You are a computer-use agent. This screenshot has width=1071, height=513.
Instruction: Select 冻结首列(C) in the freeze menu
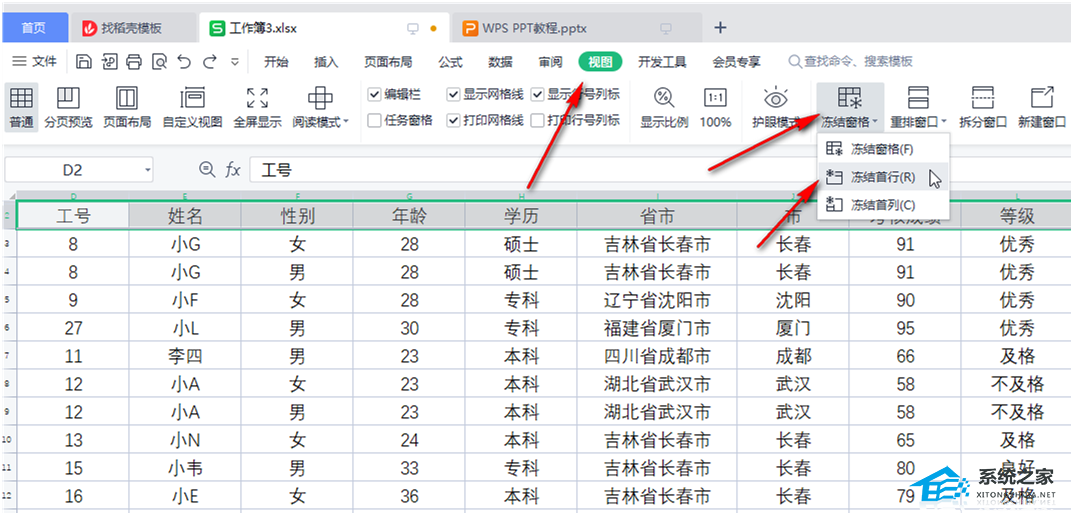pos(881,205)
